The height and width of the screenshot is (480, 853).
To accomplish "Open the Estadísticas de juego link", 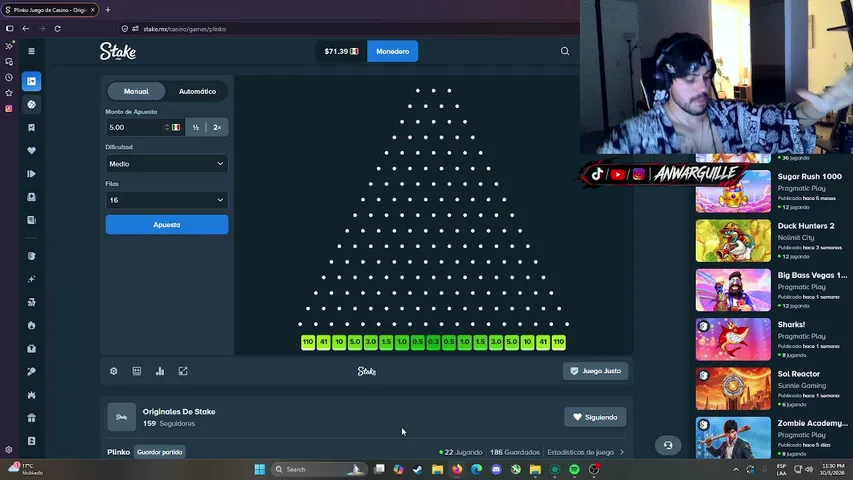I will point(580,452).
